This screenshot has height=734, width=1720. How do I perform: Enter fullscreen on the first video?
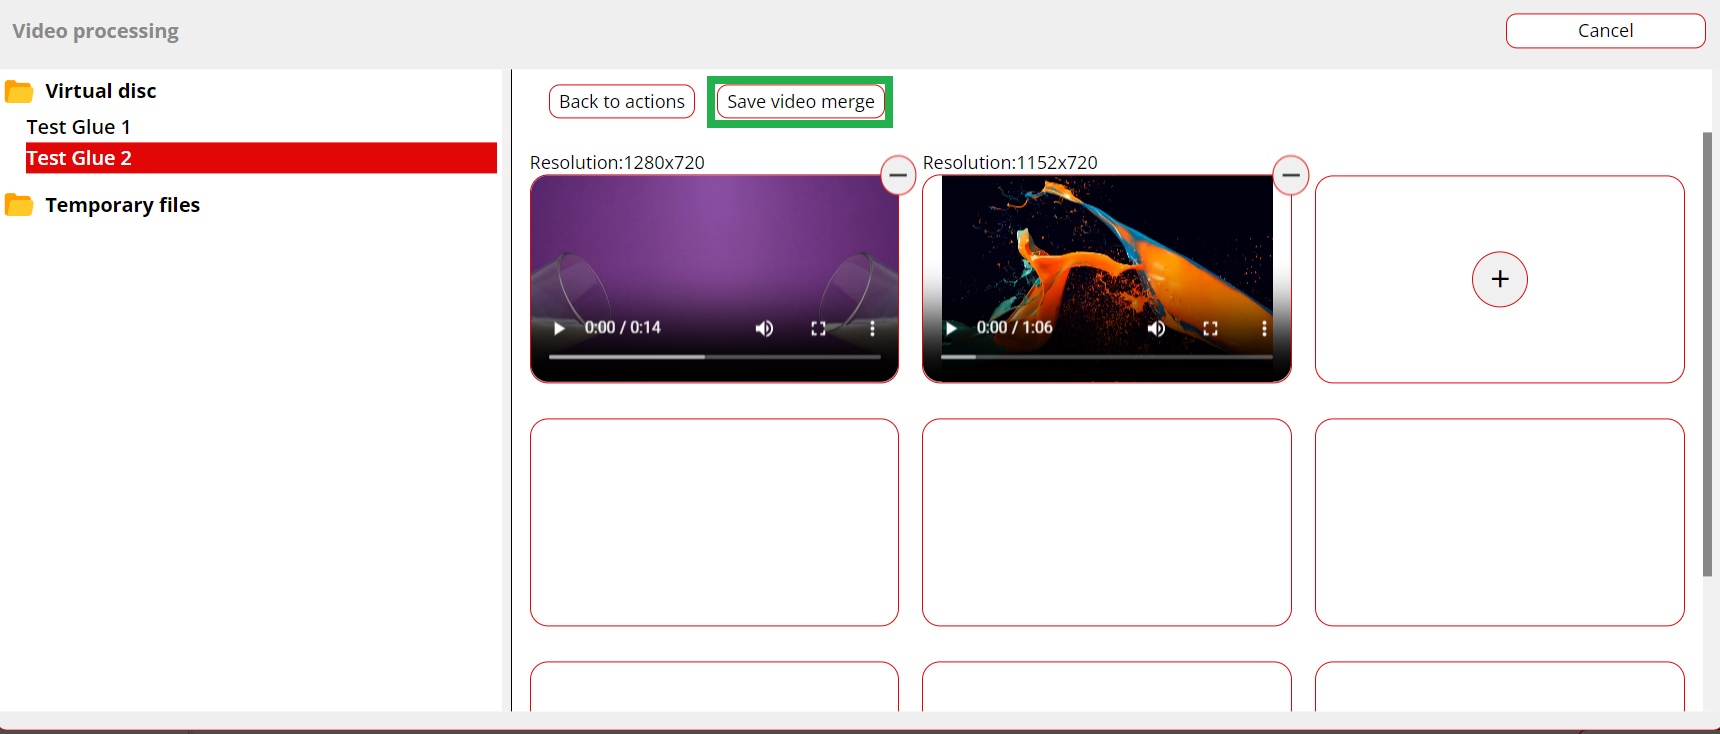818,328
